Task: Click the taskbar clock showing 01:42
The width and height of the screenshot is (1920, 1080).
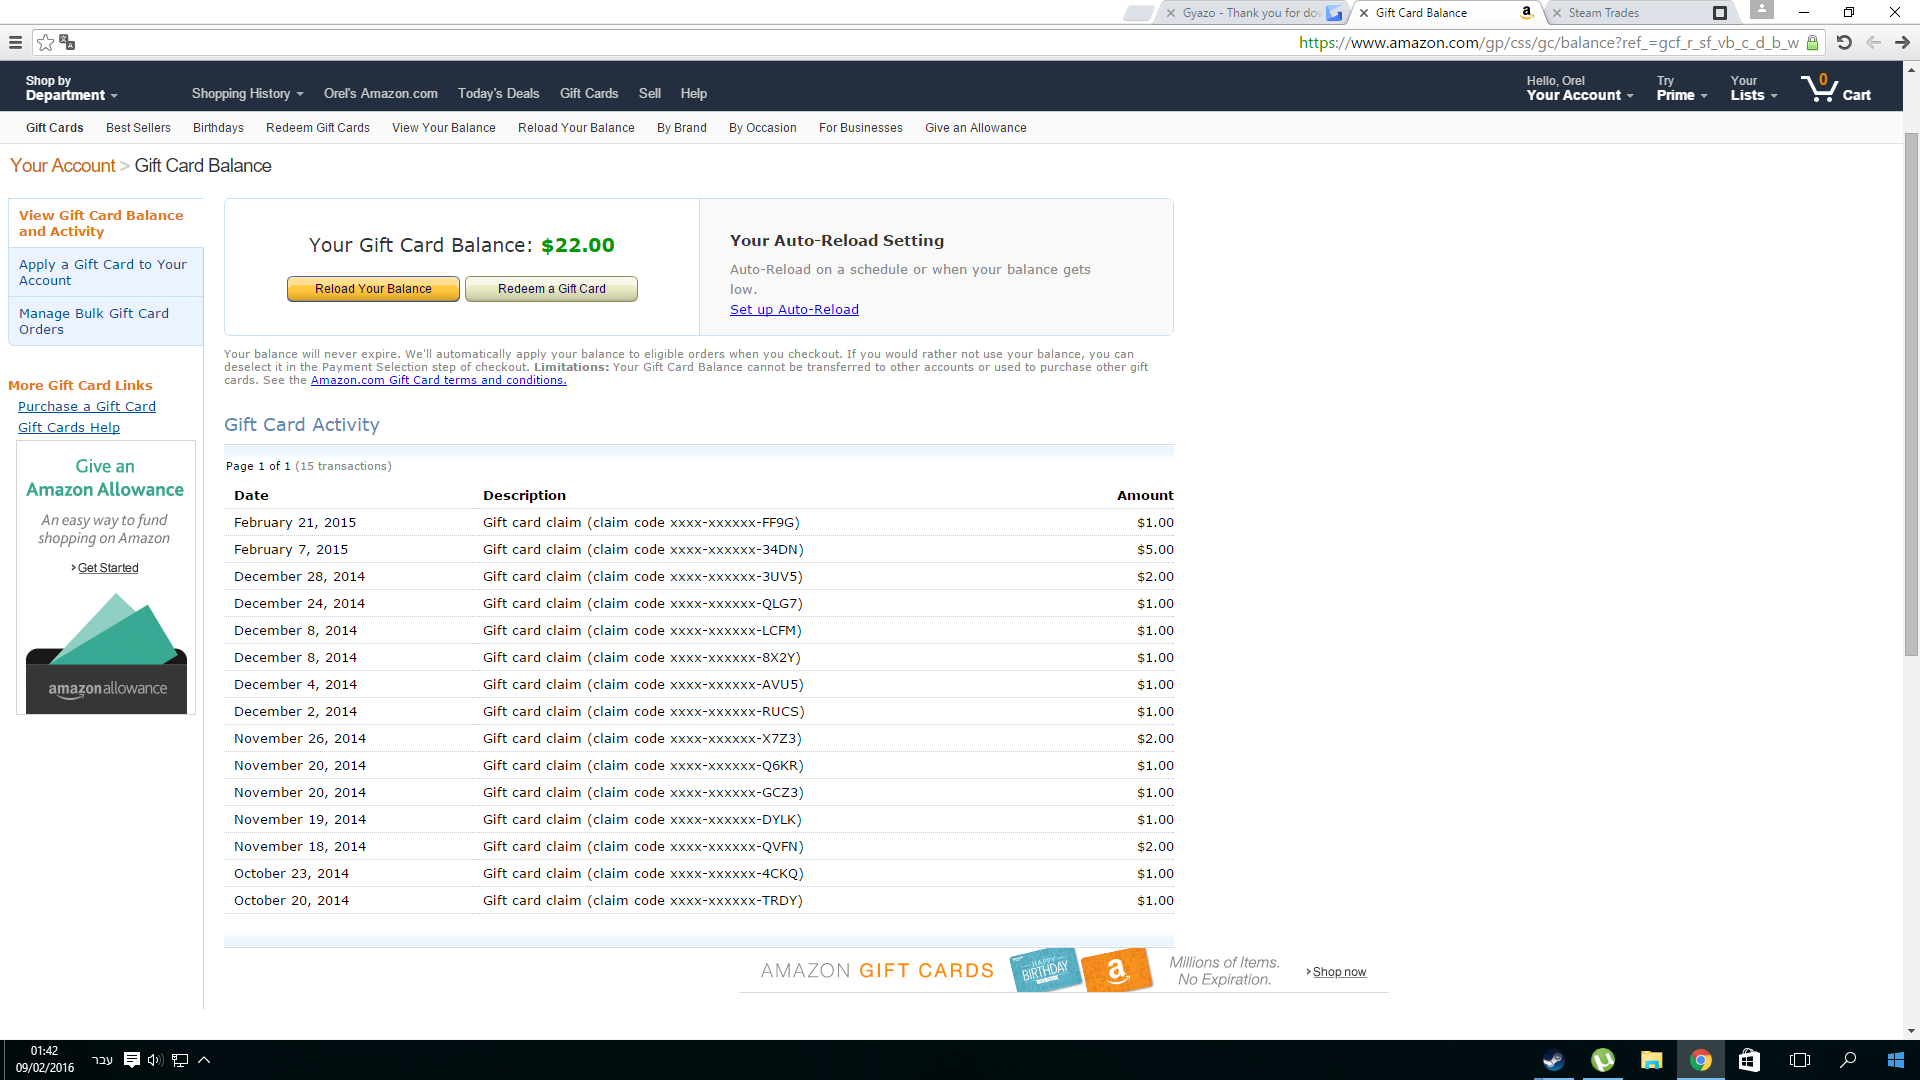Action: pyautogui.click(x=44, y=1060)
